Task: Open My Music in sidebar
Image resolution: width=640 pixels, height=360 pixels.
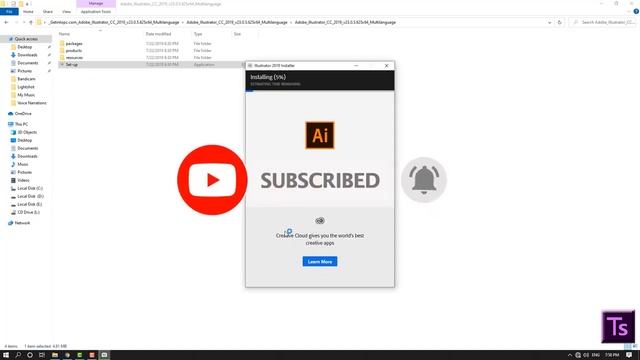Action: (x=26, y=95)
